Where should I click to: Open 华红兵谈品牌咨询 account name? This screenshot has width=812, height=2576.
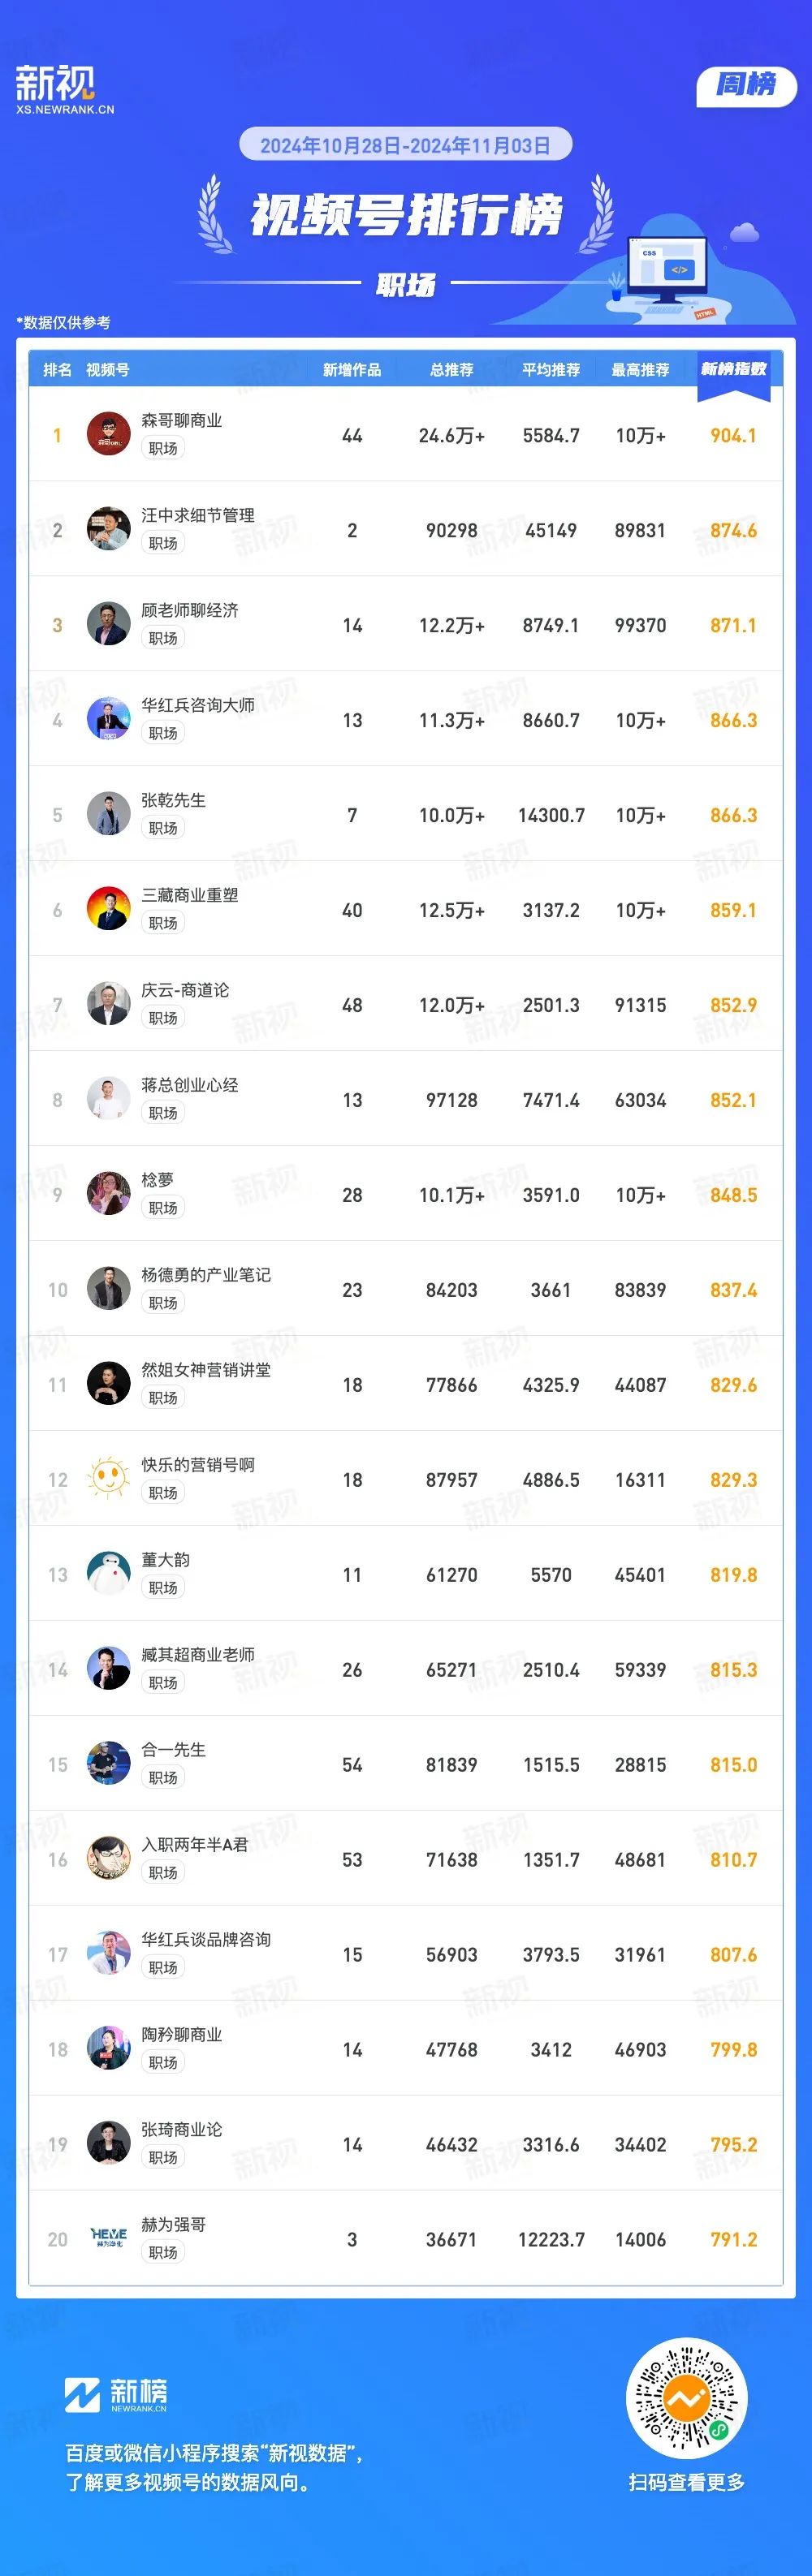click(x=206, y=1939)
